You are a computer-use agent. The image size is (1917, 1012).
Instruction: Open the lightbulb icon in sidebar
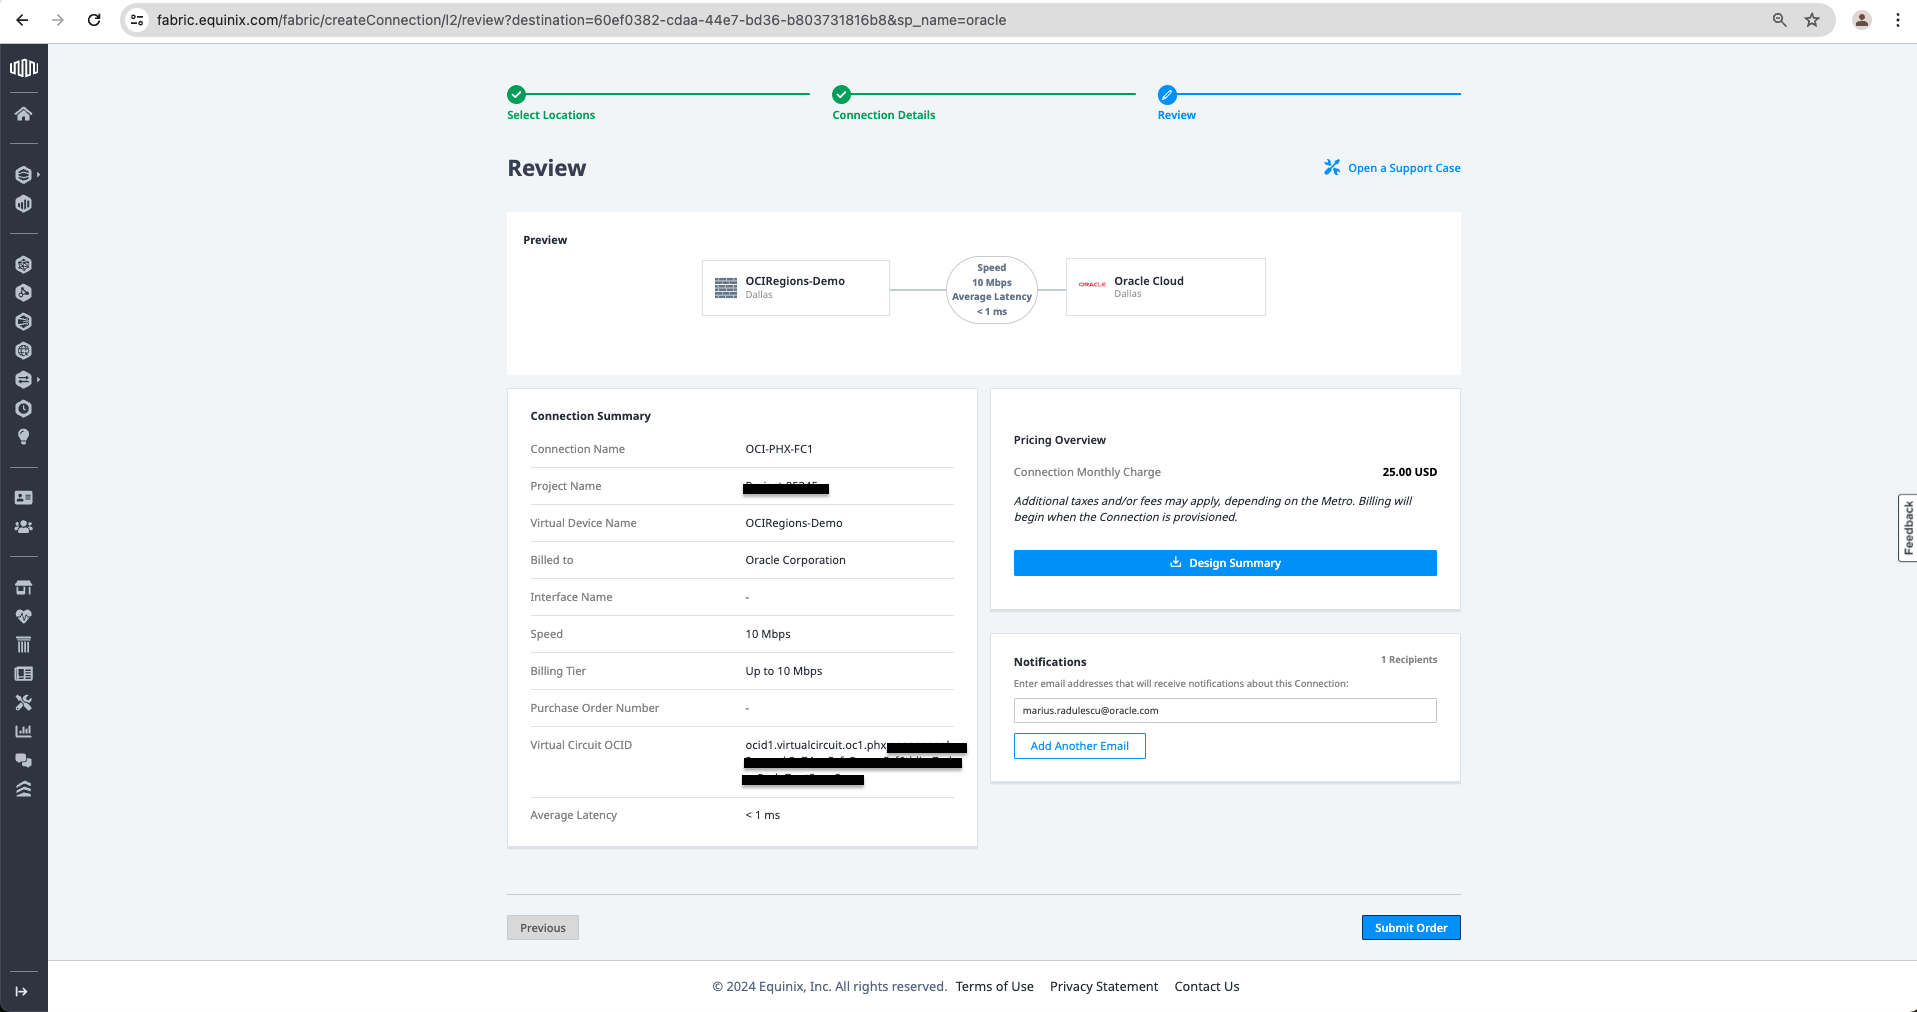click(x=23, y=437)
